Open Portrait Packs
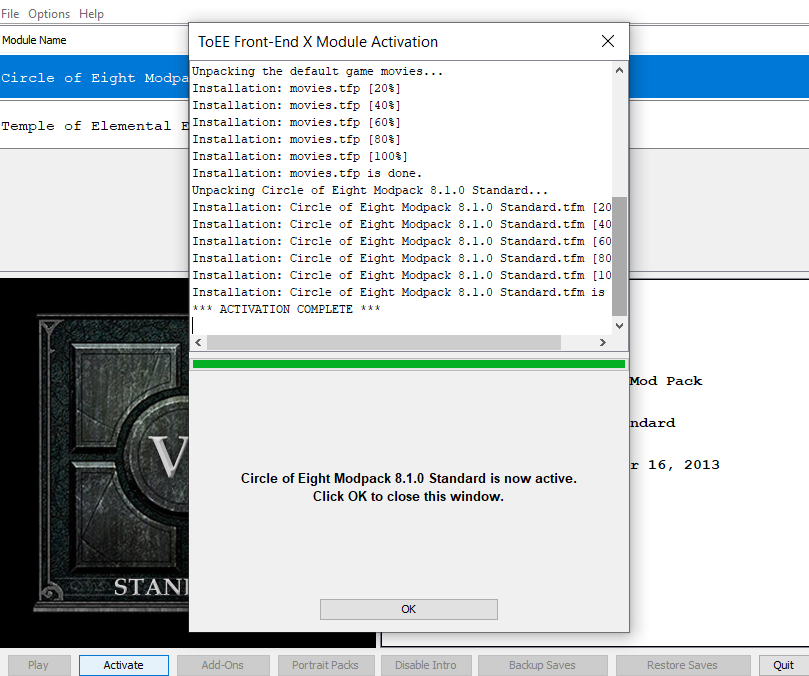Viewport: 809px width, 676px height. click(326, 665)
